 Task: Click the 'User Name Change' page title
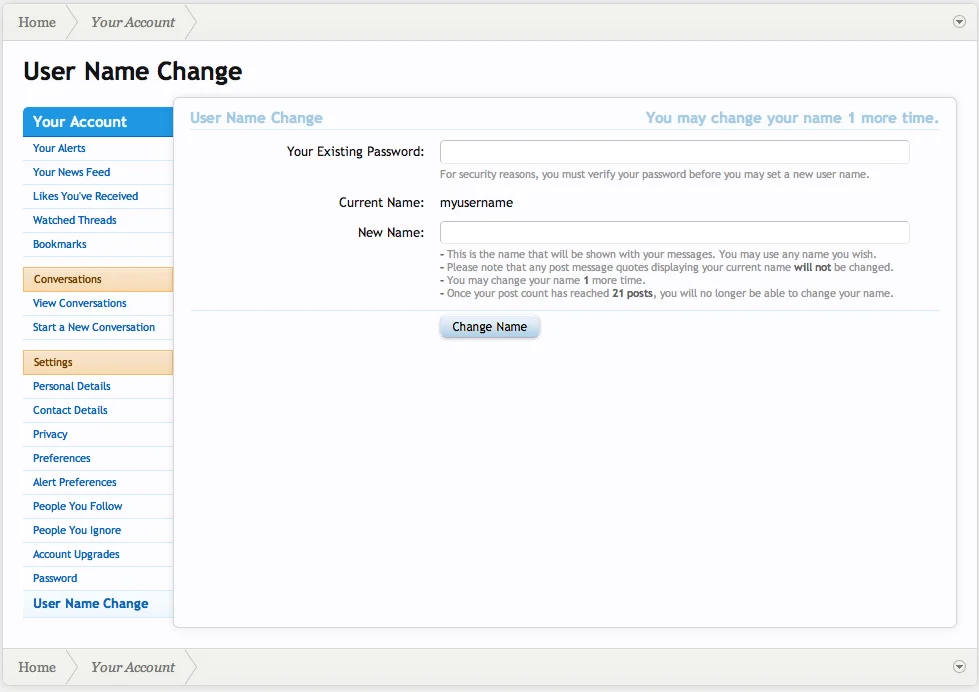click(132, 71)
